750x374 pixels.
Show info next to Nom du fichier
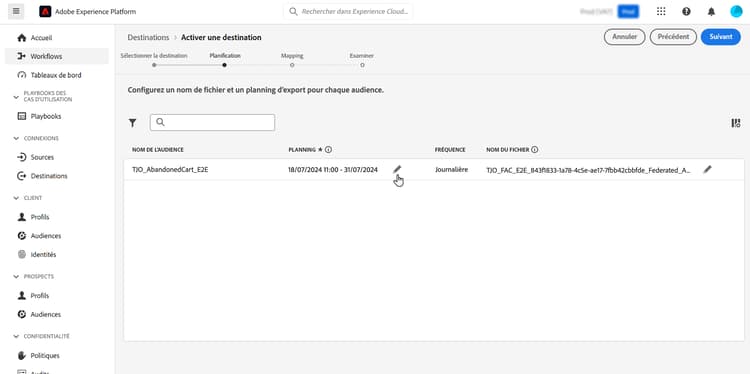coord(535,150)
